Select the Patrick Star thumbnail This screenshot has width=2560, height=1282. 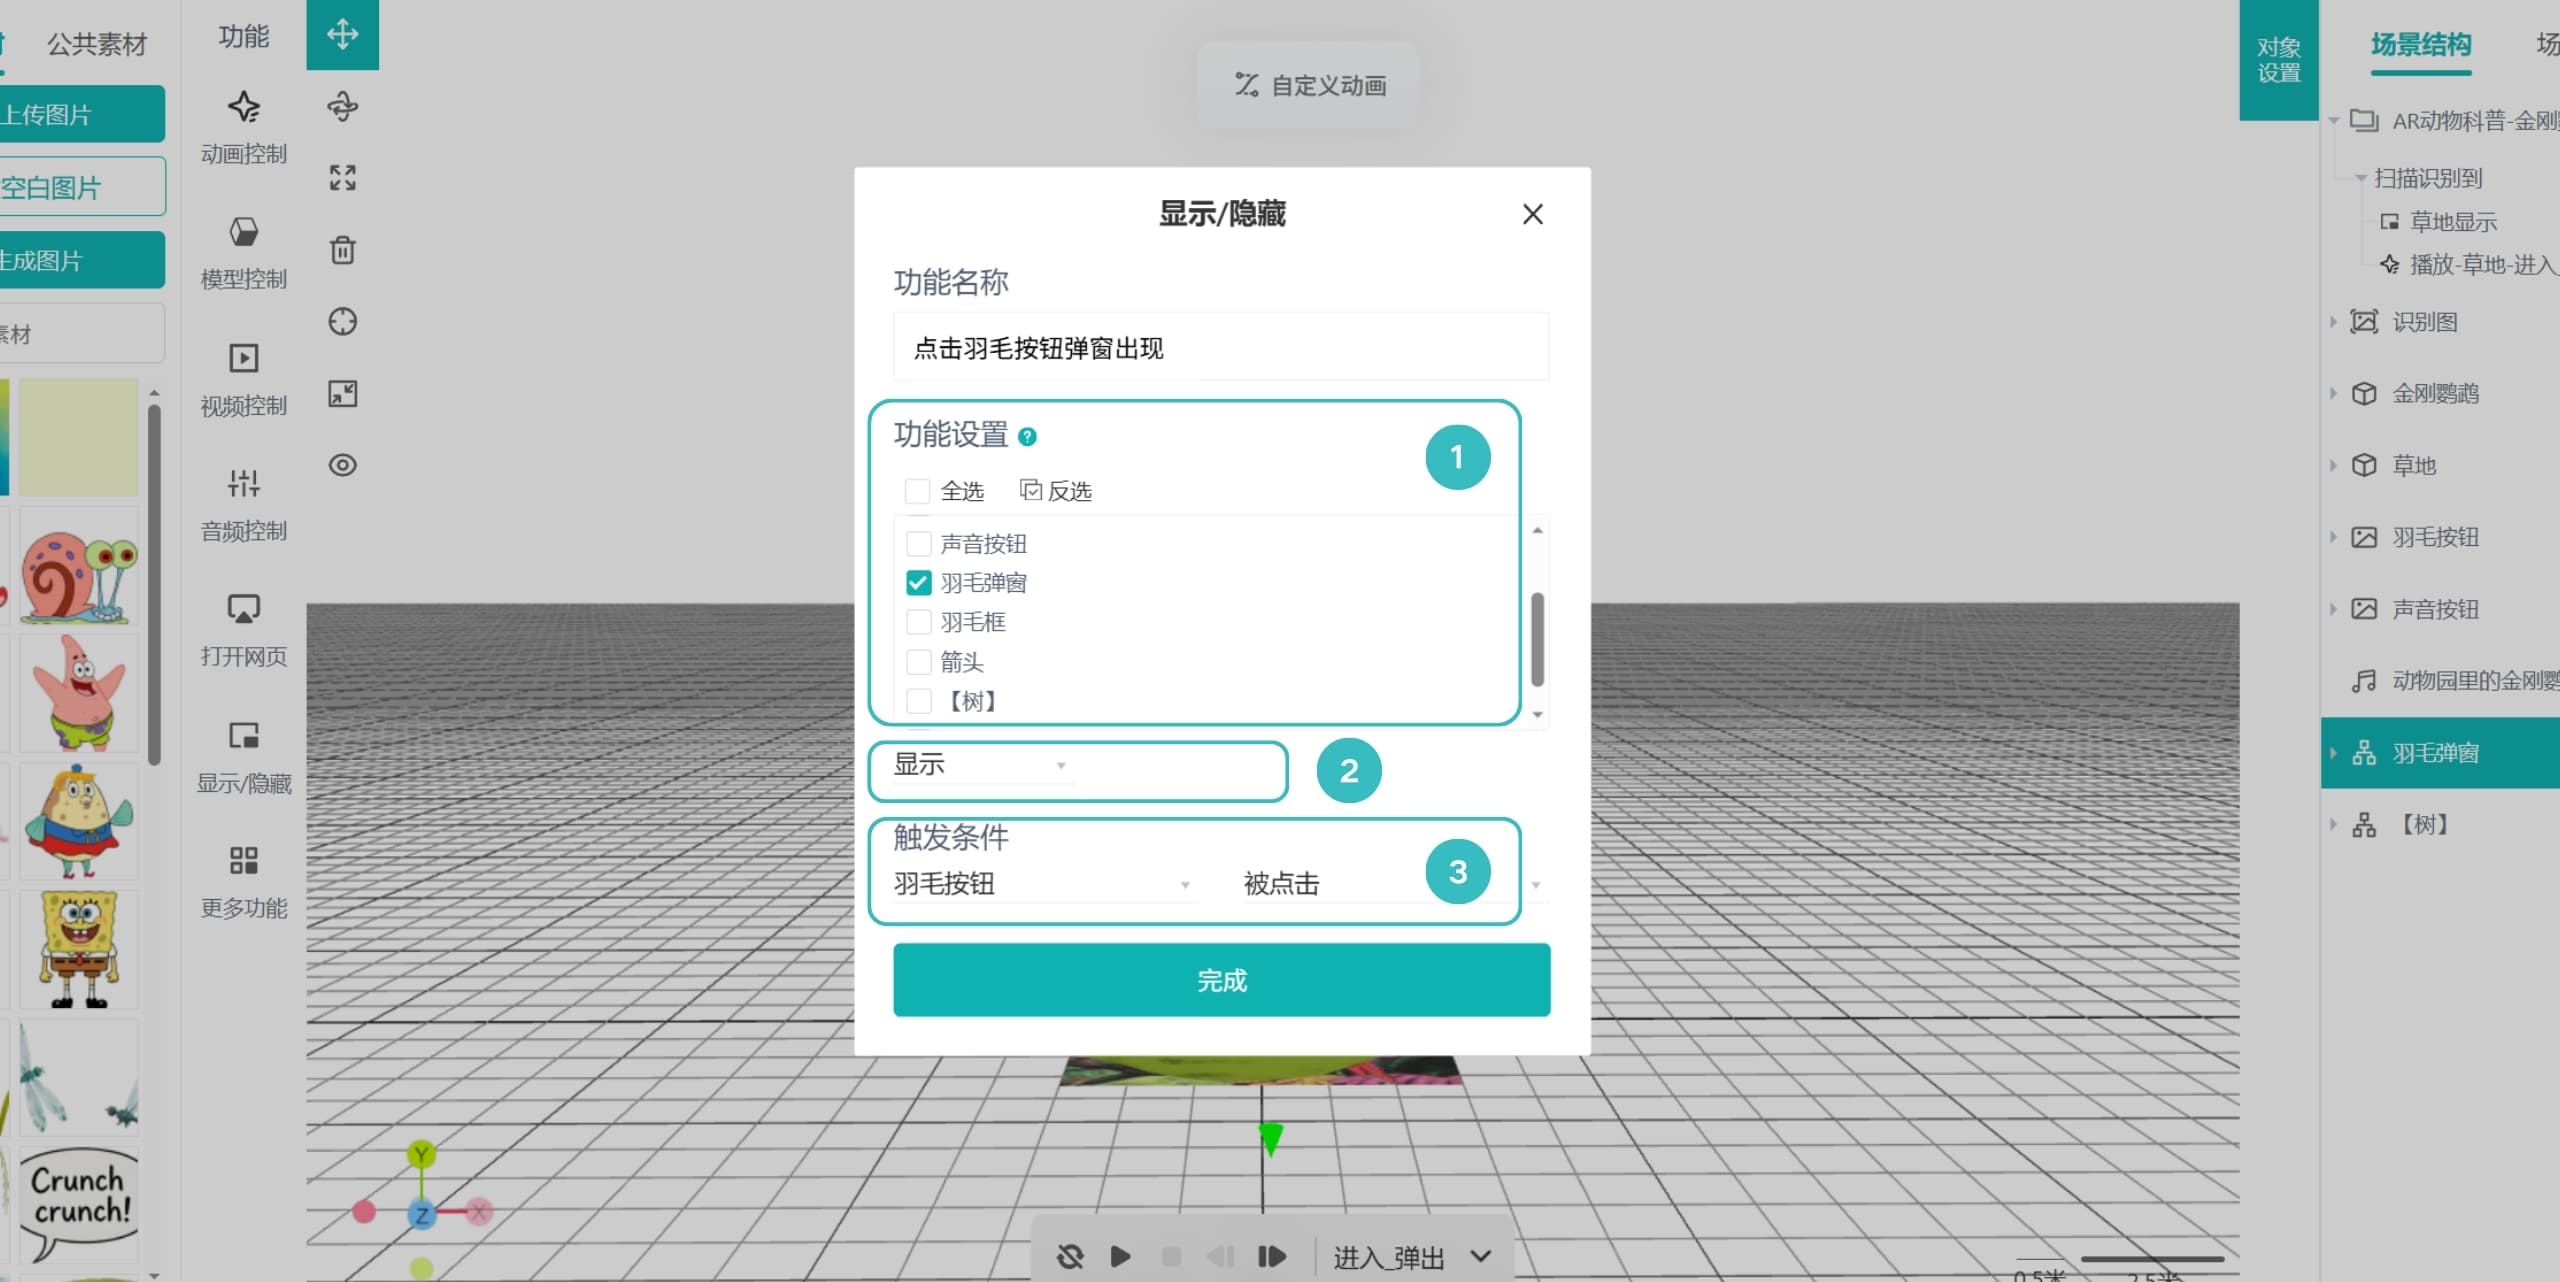tap(79, 693)
